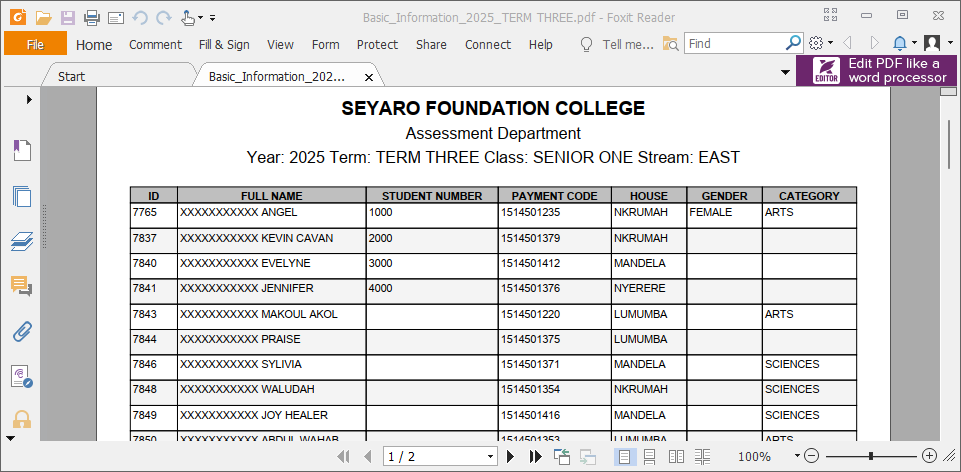The image size is (961, 472).
Task: Open the page number dropdown arrow
Action: [x=490, y=457]
